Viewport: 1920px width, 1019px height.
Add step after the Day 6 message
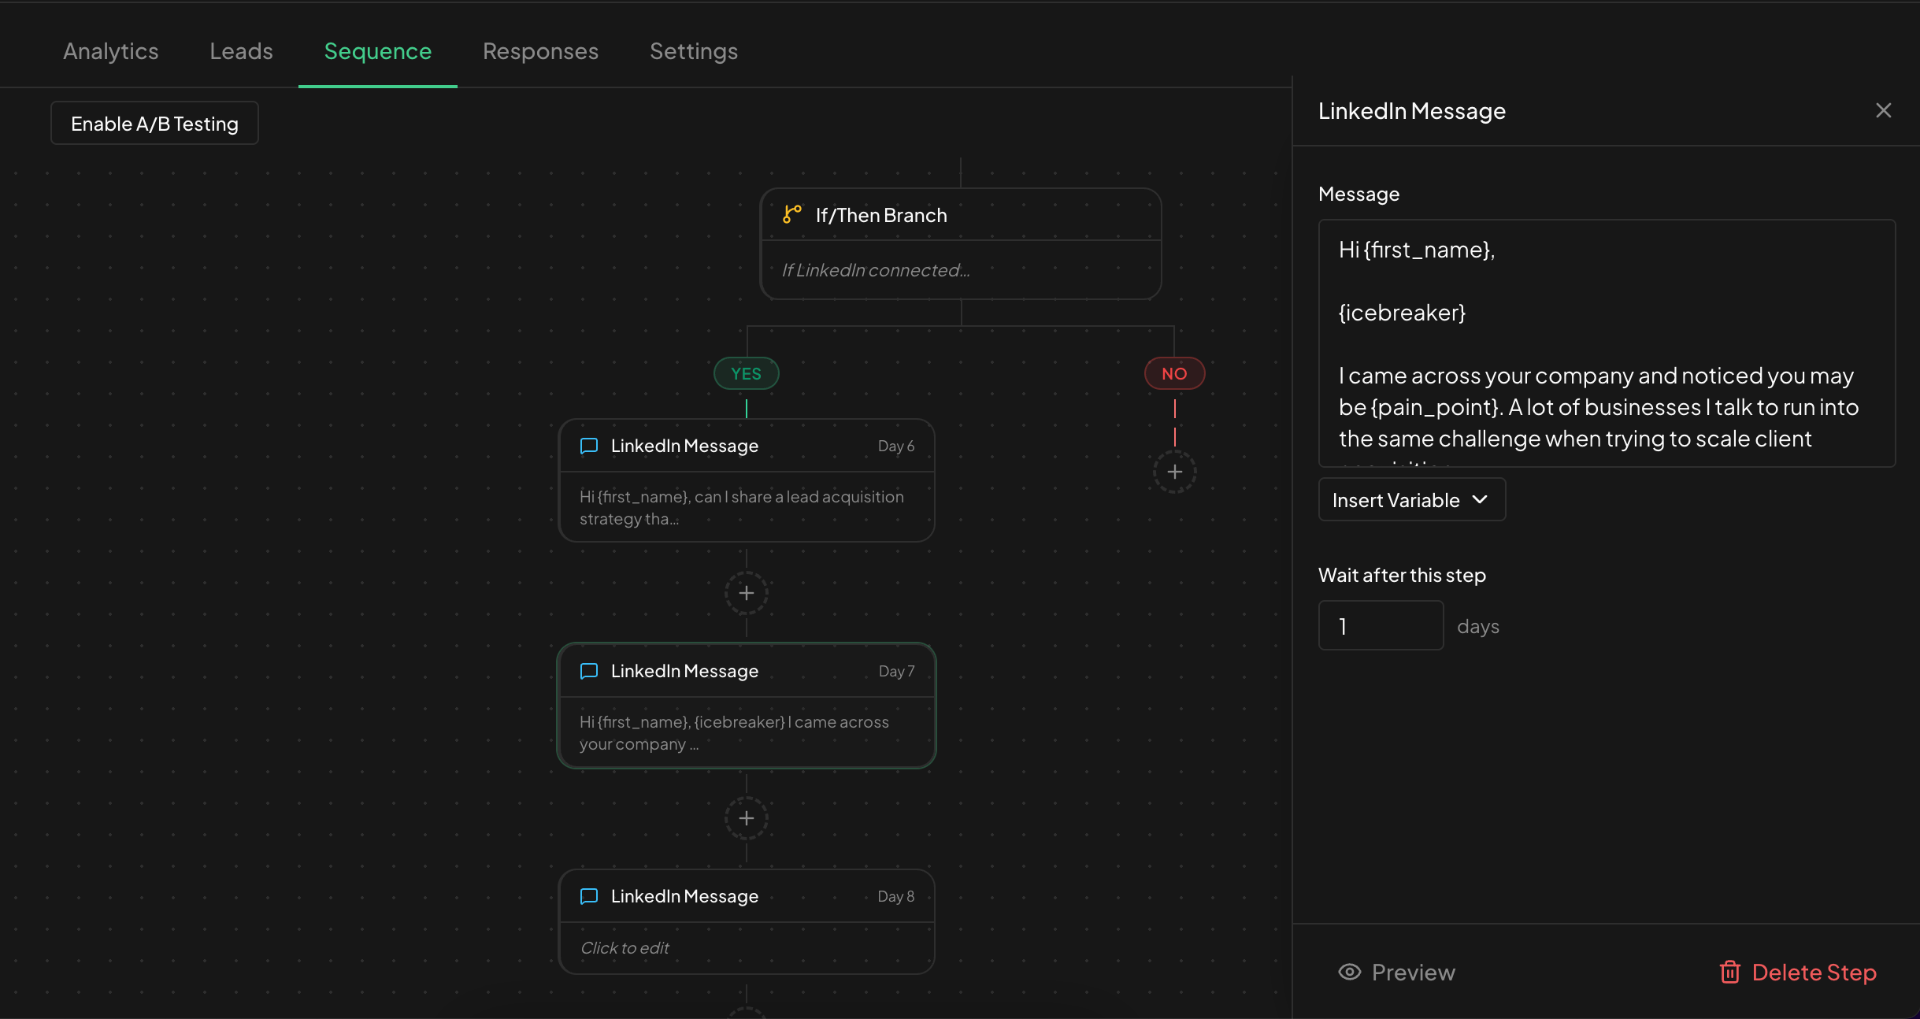(x=746, y=593)
